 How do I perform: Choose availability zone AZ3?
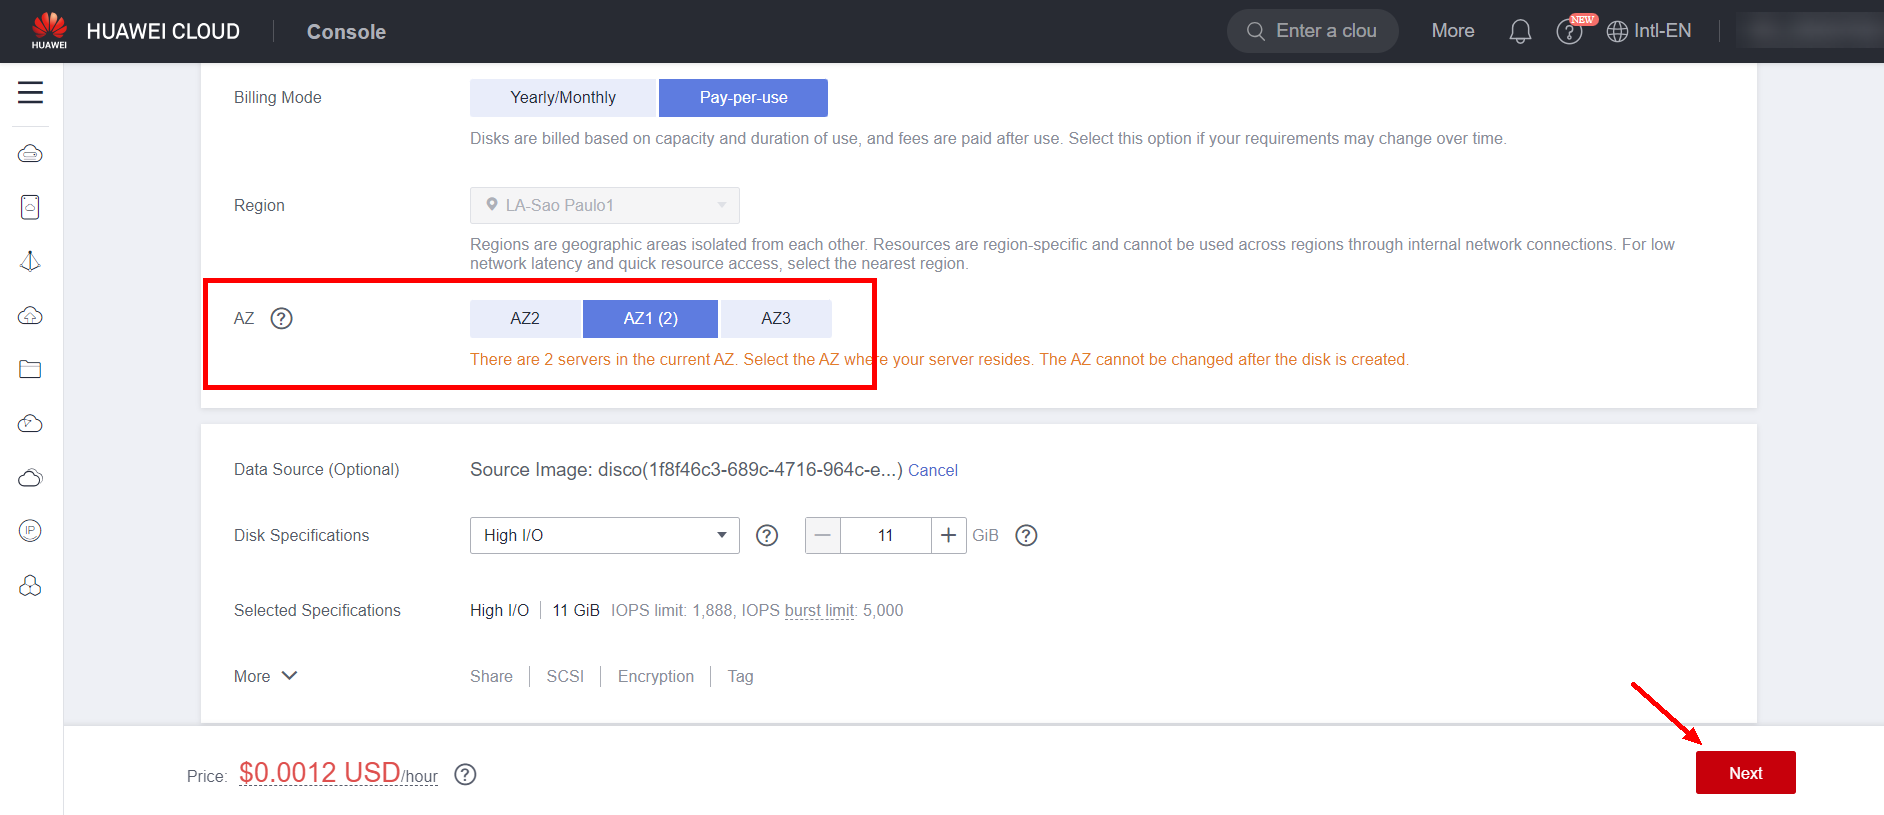775,319
